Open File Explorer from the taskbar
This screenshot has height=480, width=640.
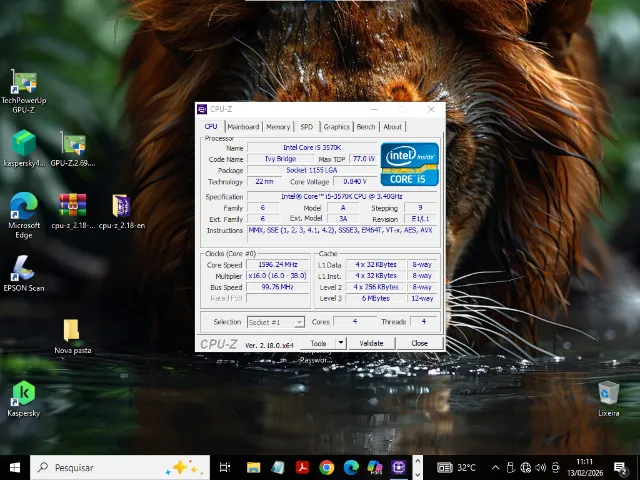click(253, 467)
